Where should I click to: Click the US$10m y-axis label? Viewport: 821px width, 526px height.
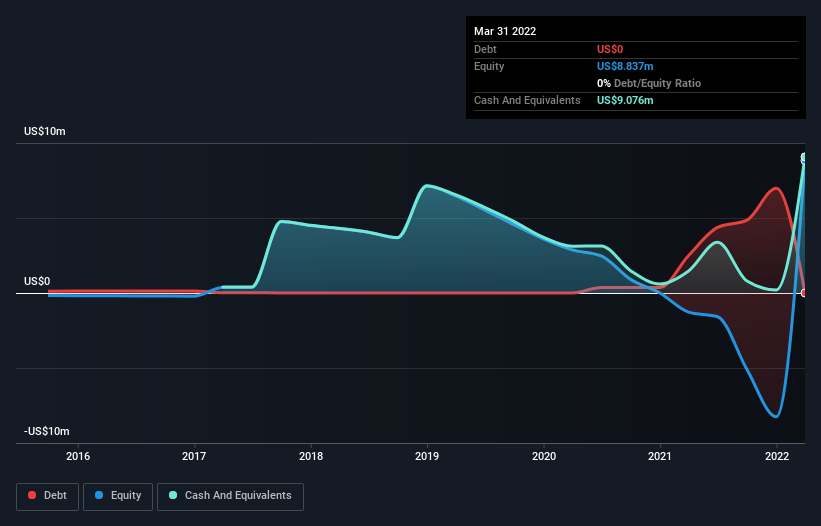45,131
